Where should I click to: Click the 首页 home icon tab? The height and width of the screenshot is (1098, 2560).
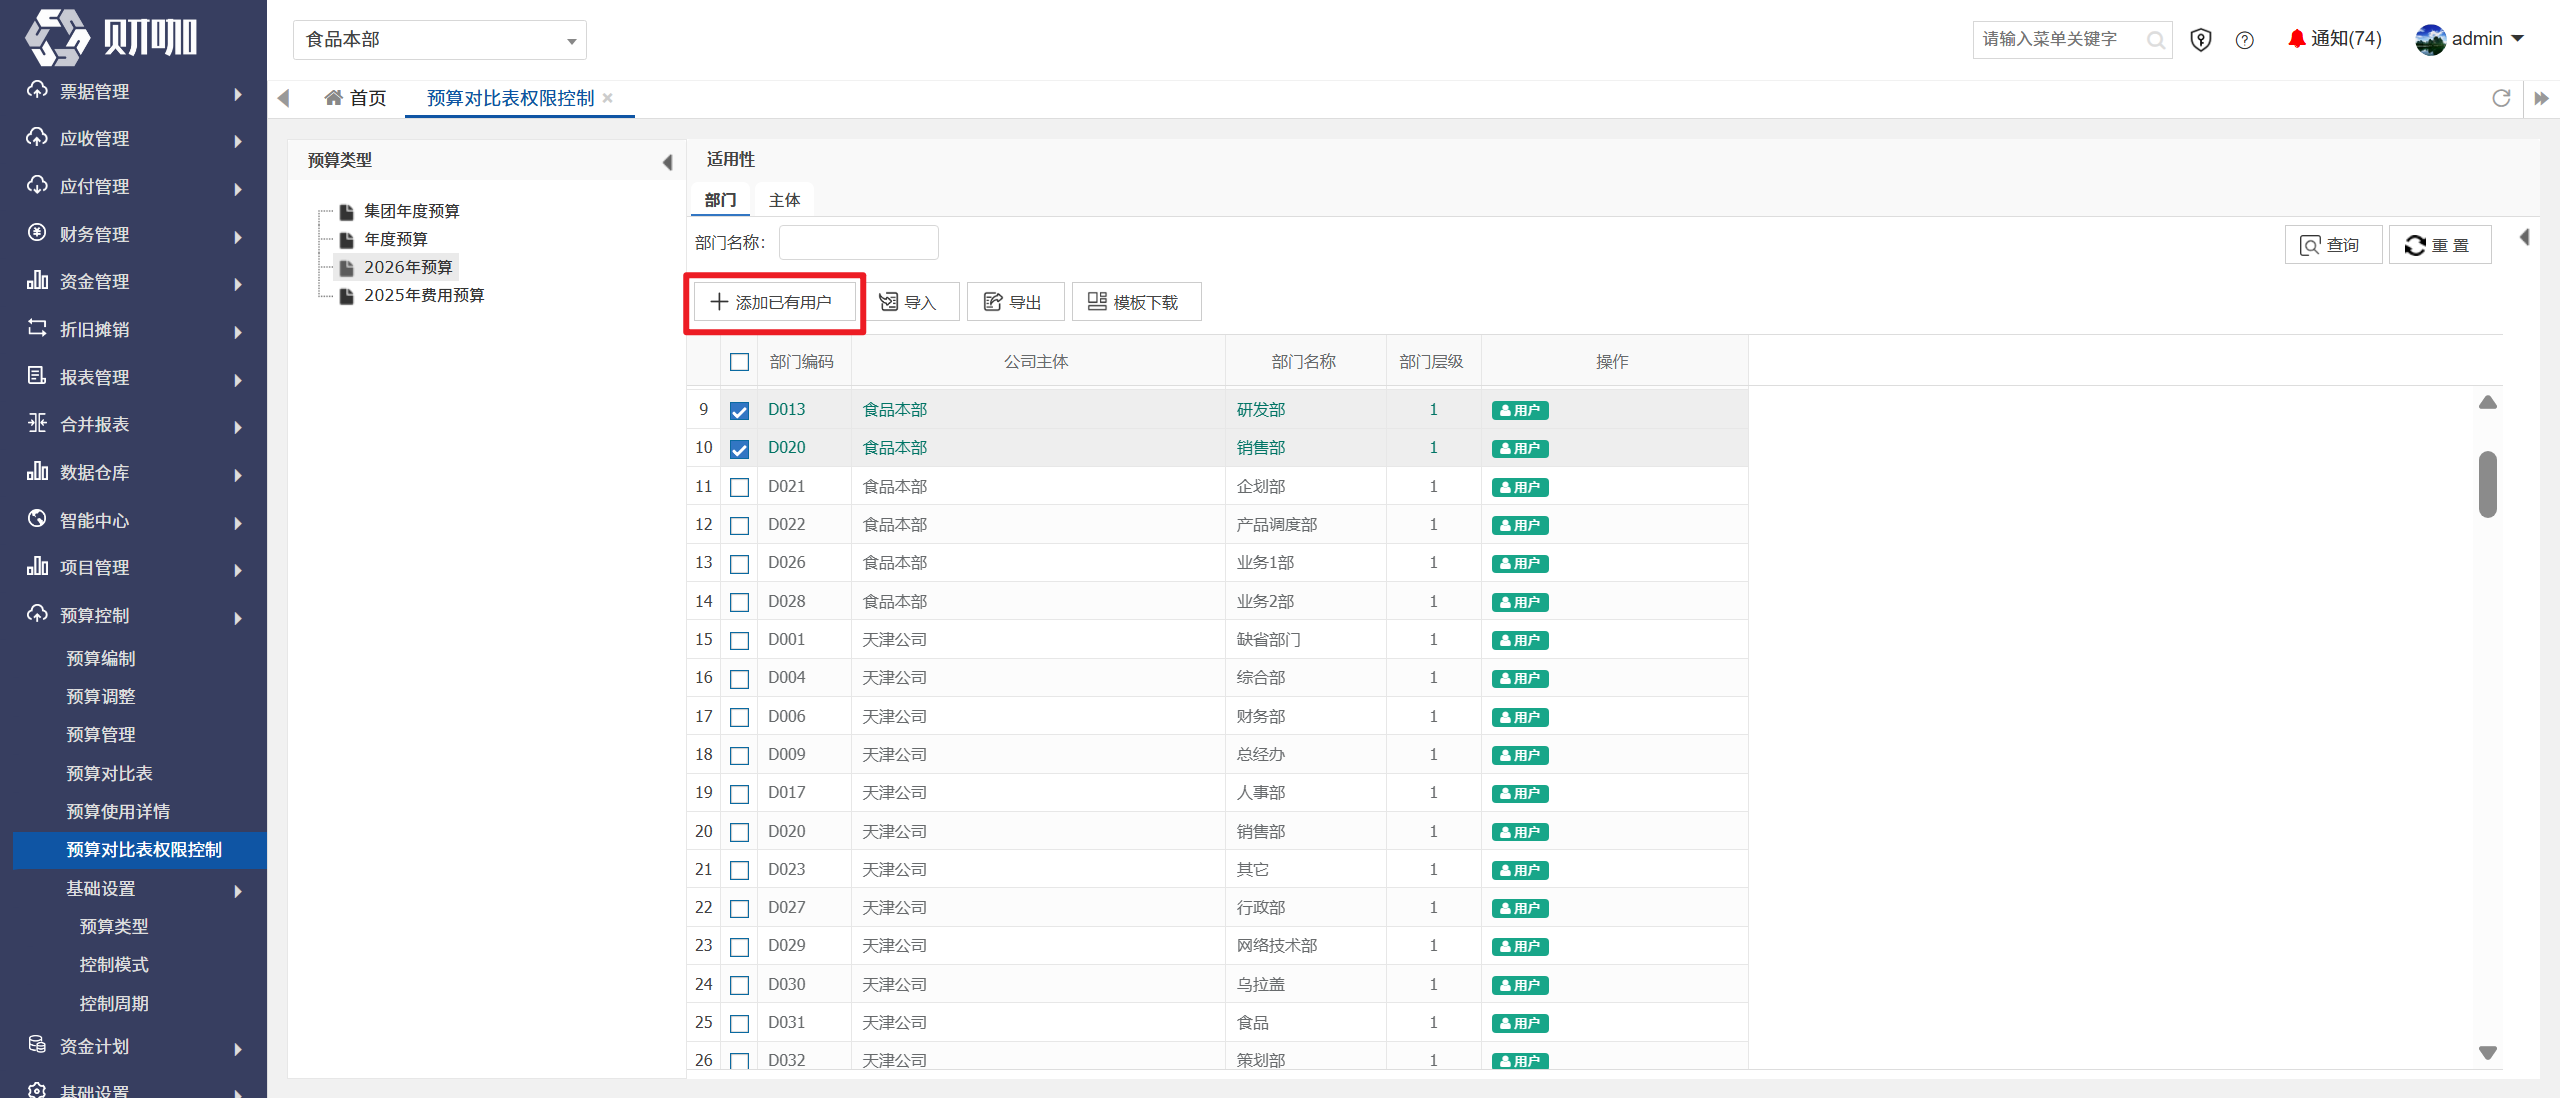click(355, 98)
